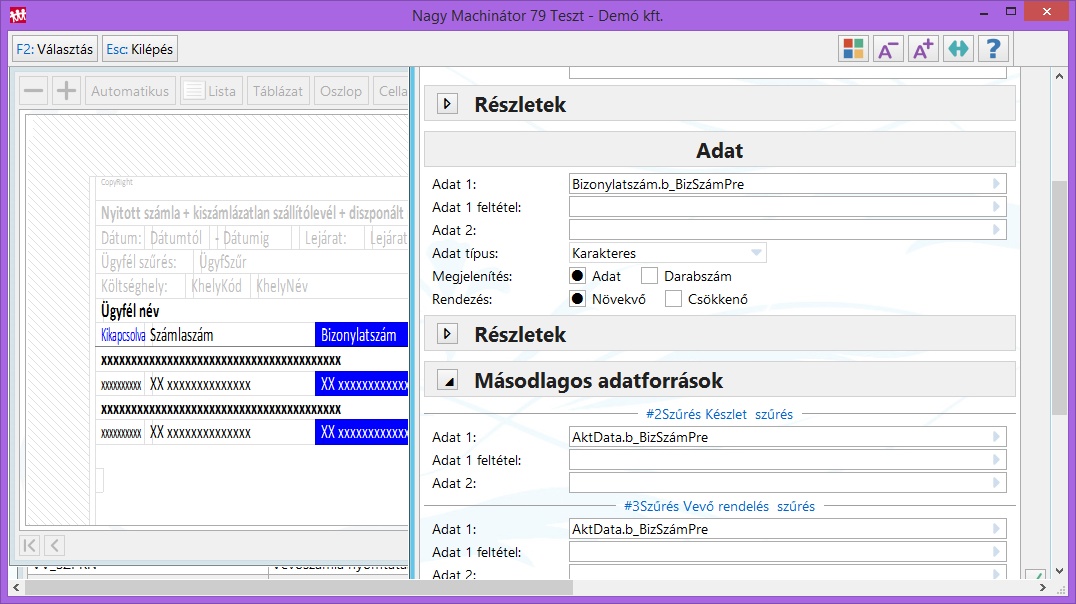Decrease font size with A- icon

889,49
